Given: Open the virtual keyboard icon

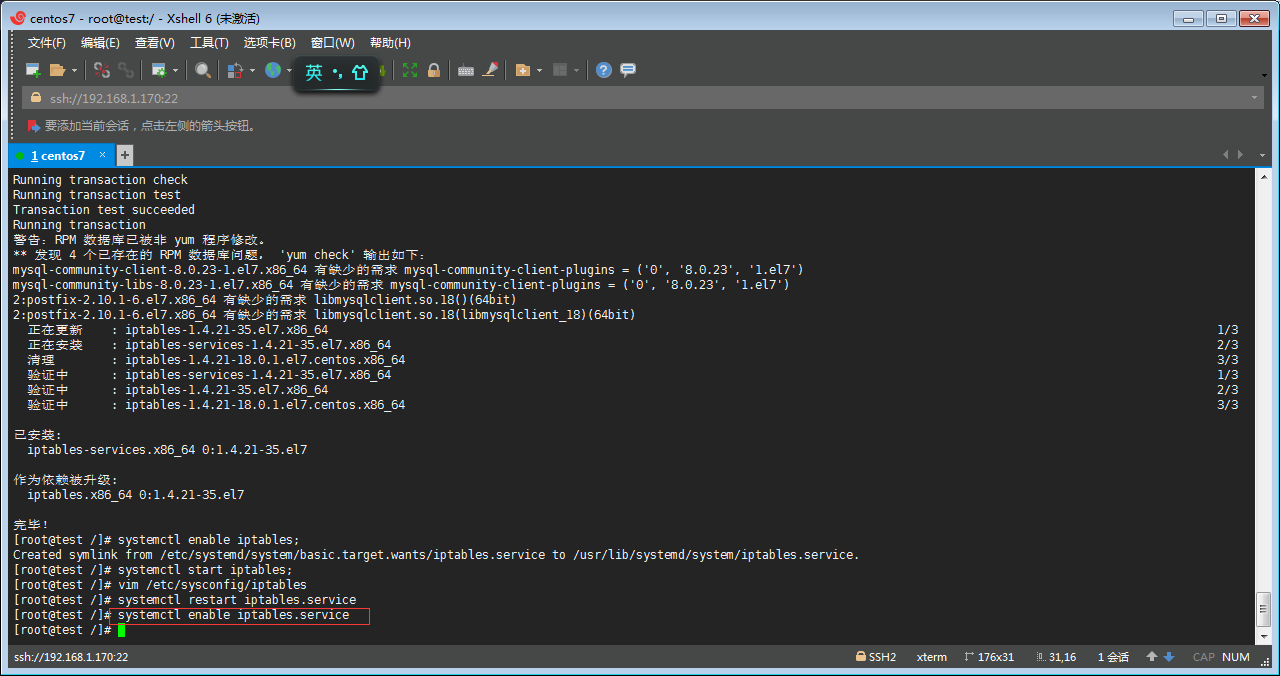Looking at the screenshot, I should coord(465,70).
